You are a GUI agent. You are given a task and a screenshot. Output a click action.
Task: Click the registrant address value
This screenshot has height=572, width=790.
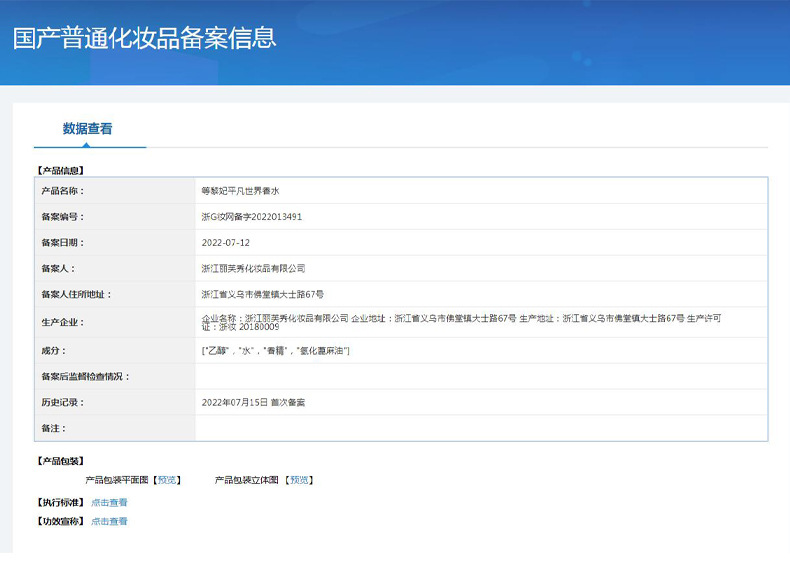tap(262, 294)
